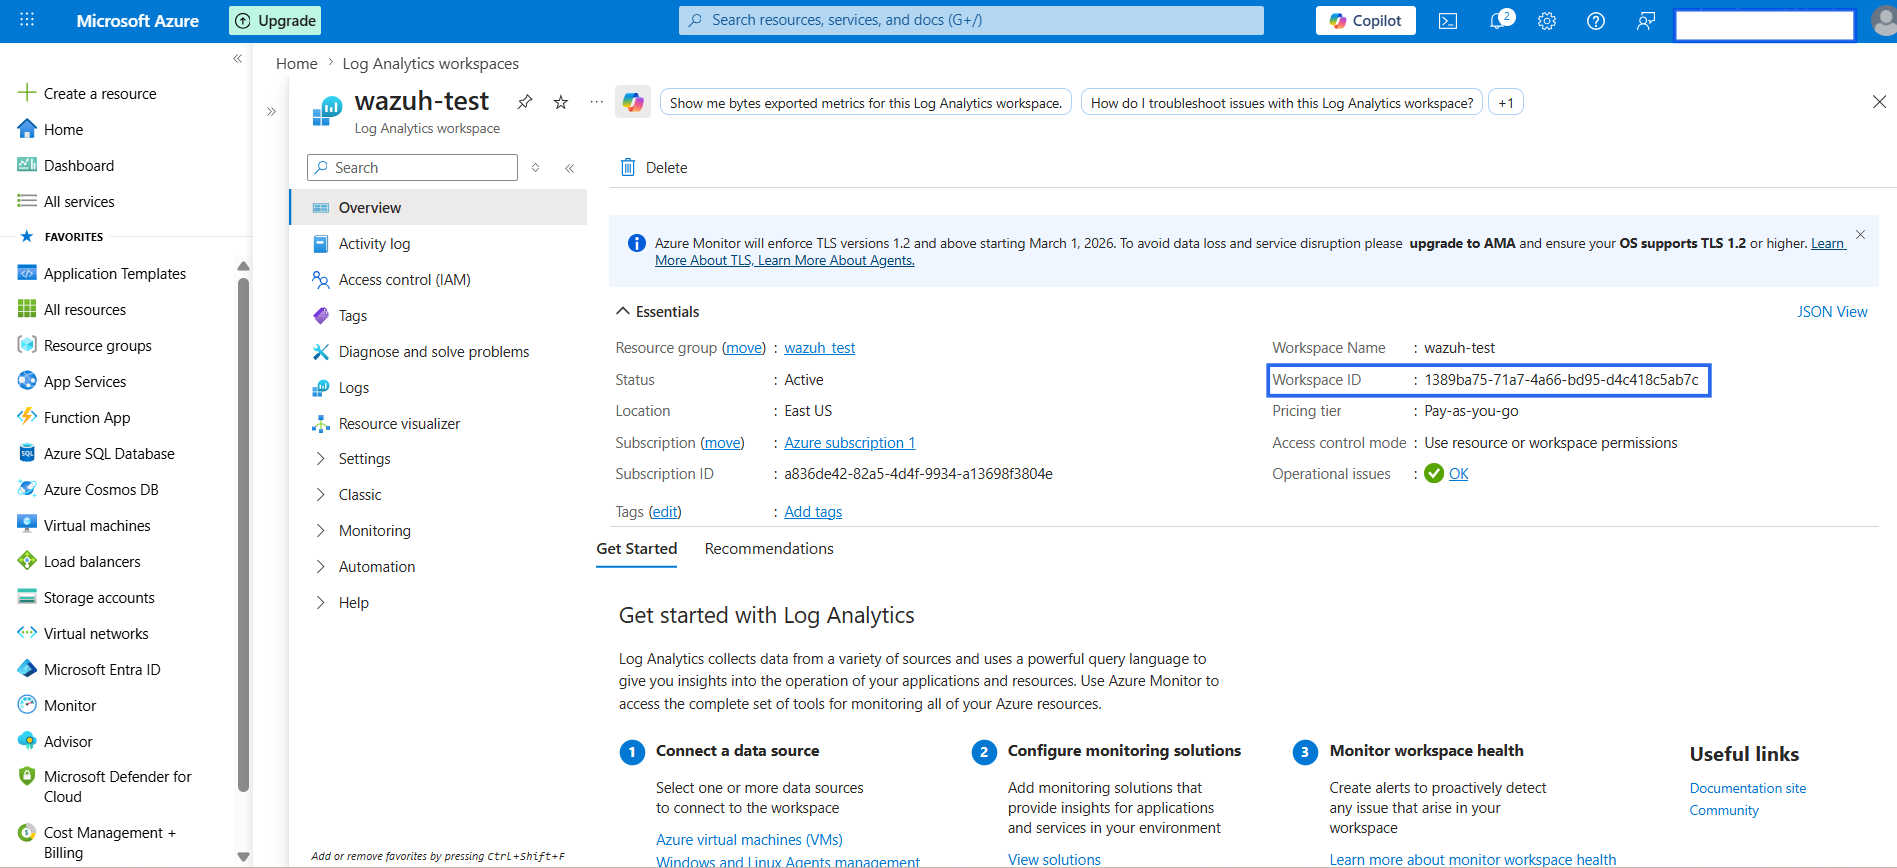Click the Copilot icon beside suggestions
1897x868 pixels.
(x=632, y=102)
